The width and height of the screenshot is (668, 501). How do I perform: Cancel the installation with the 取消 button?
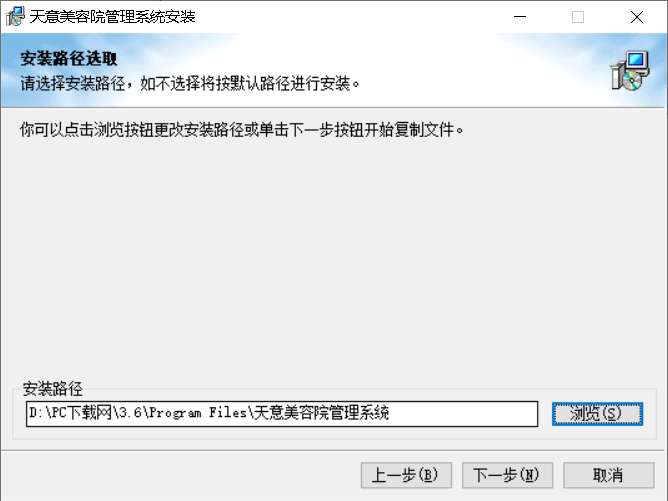[x=609, y=475]
